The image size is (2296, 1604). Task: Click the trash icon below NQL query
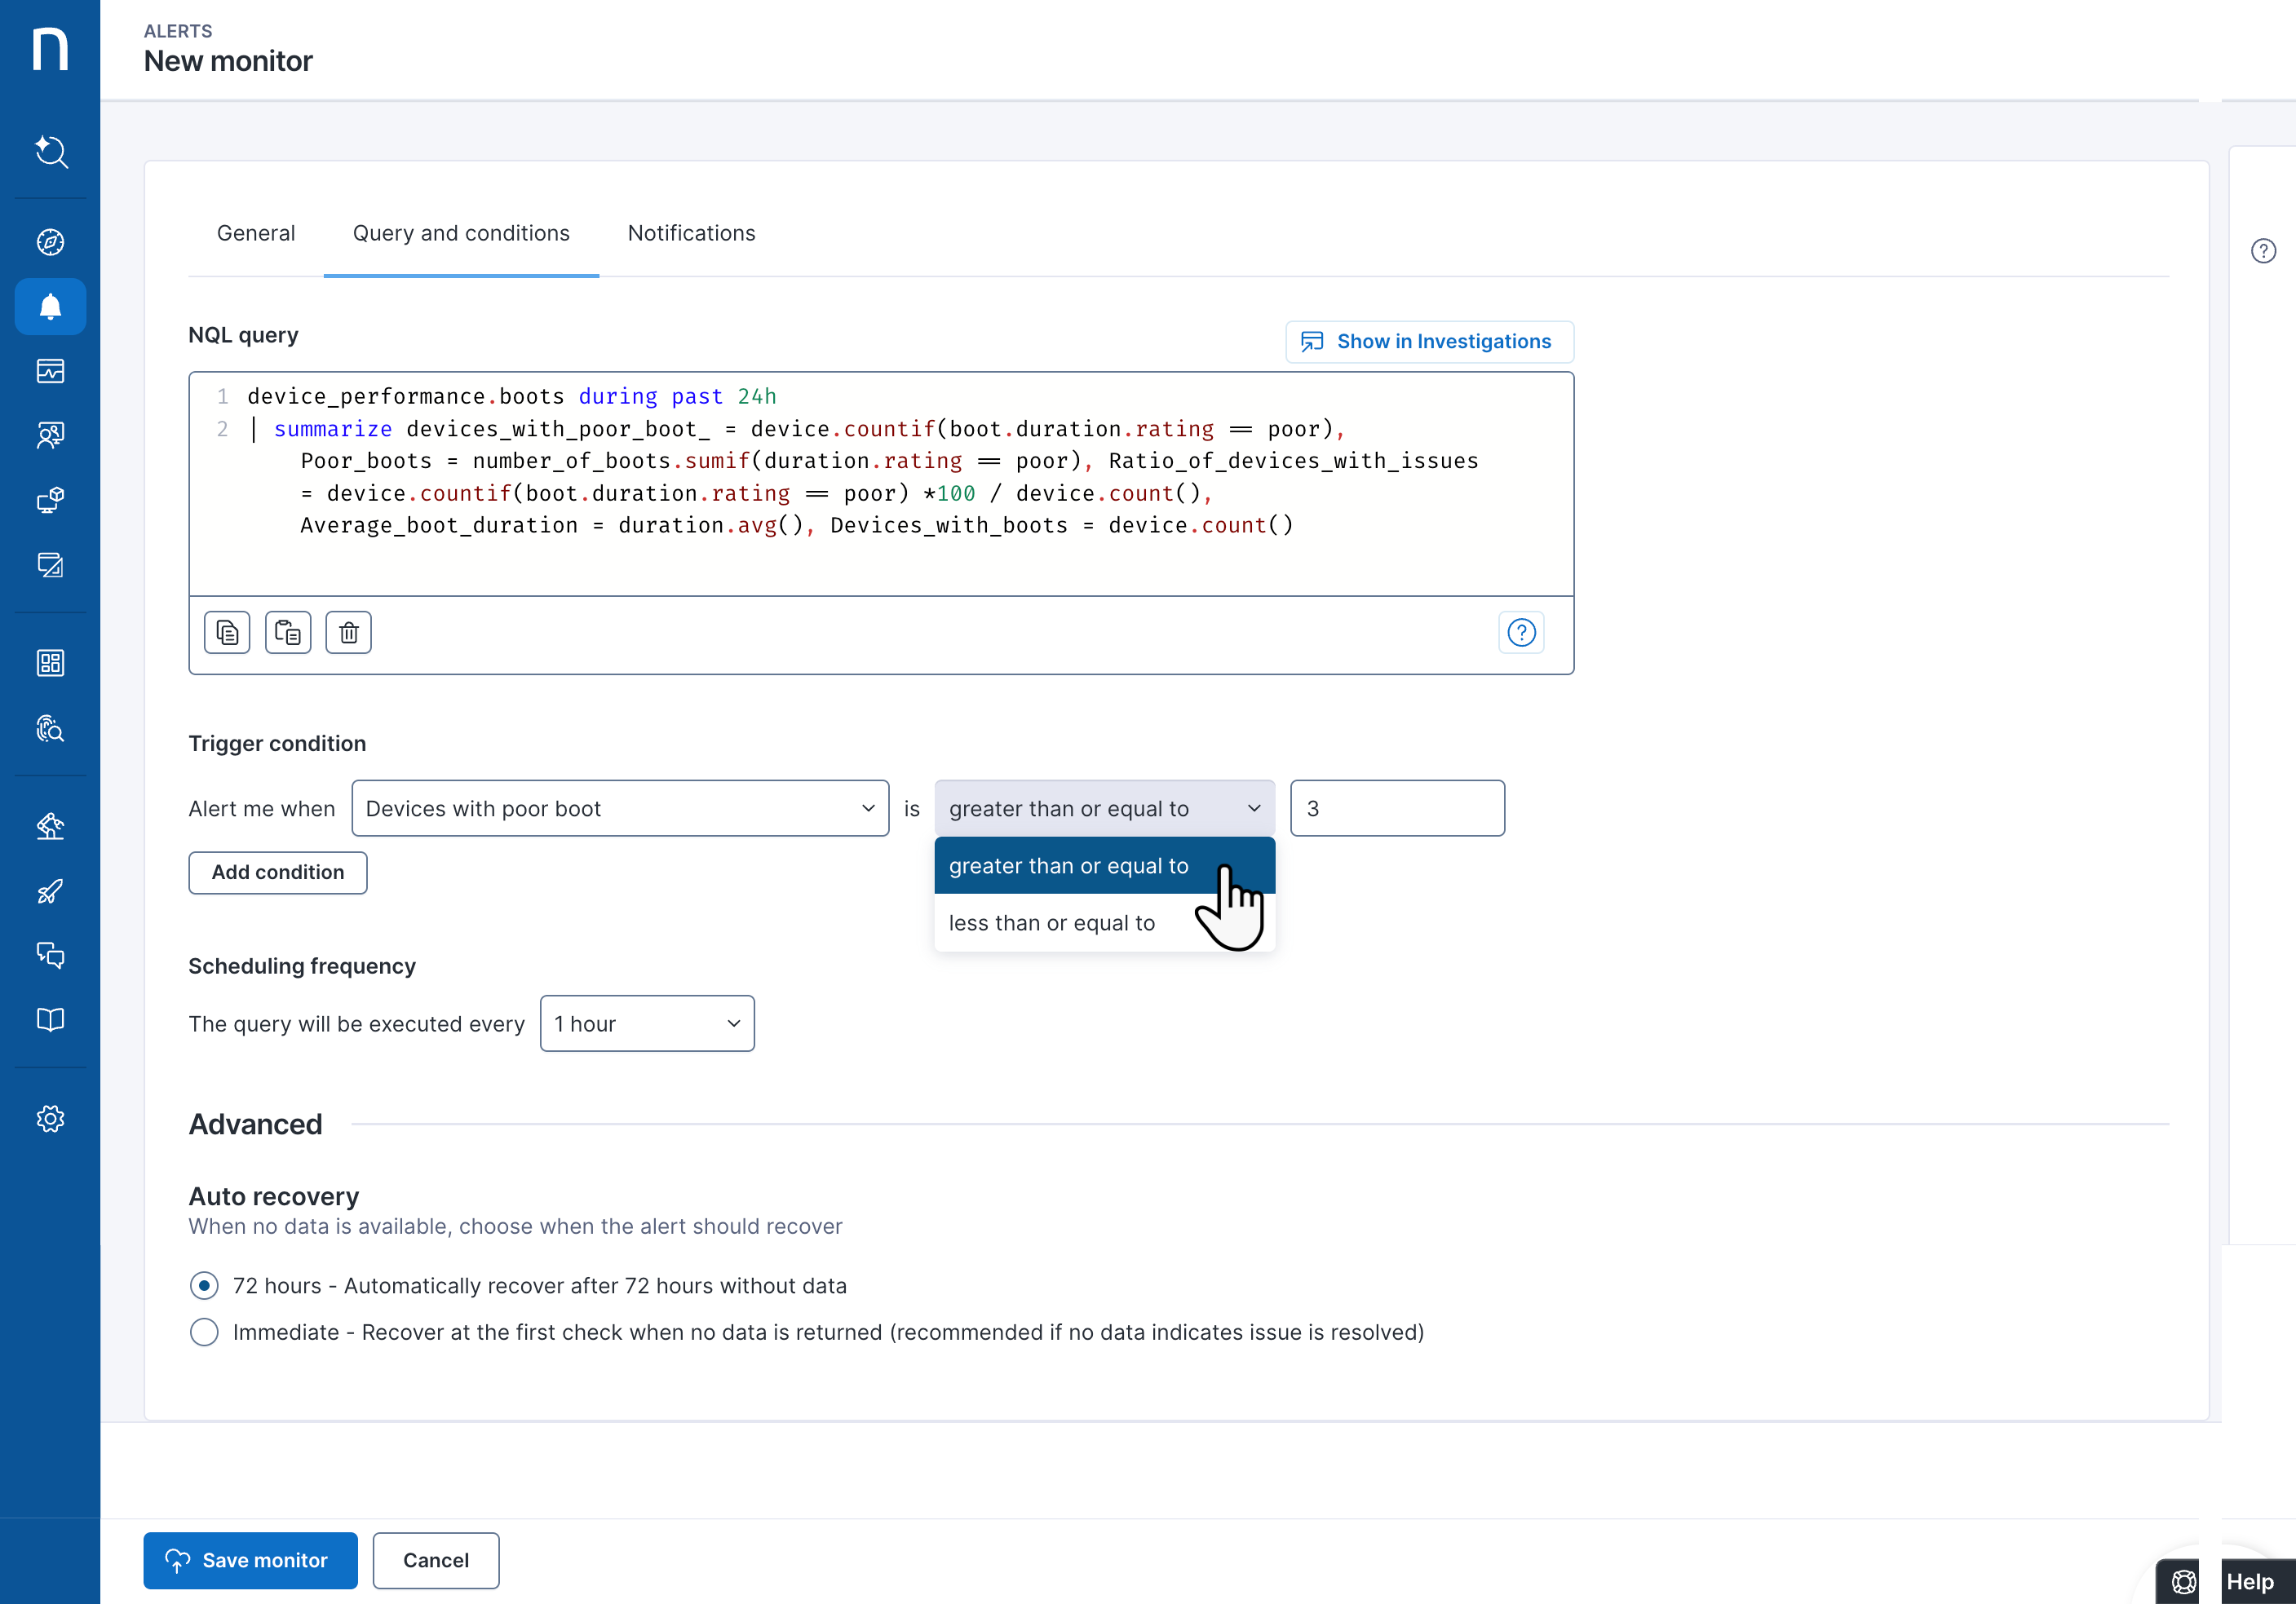[348, 633]
